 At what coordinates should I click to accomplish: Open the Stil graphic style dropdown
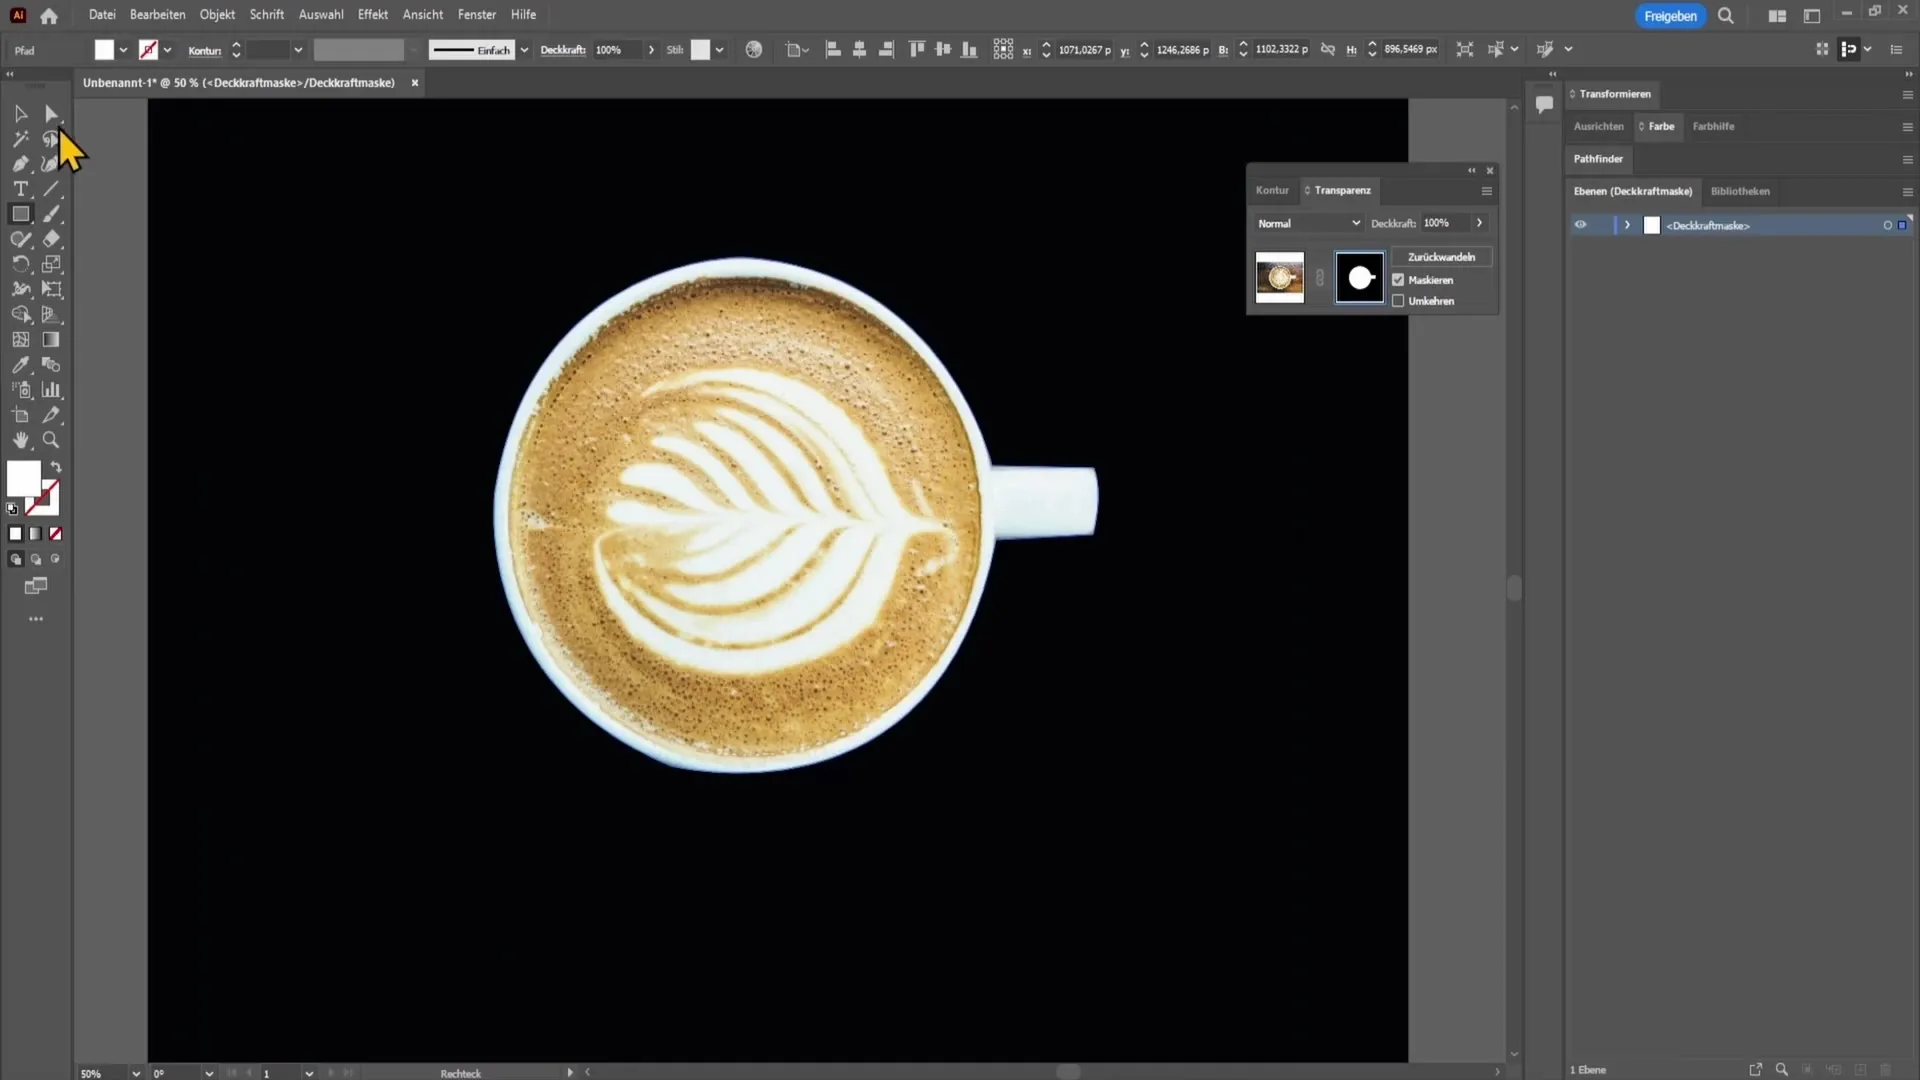point(719,50)
